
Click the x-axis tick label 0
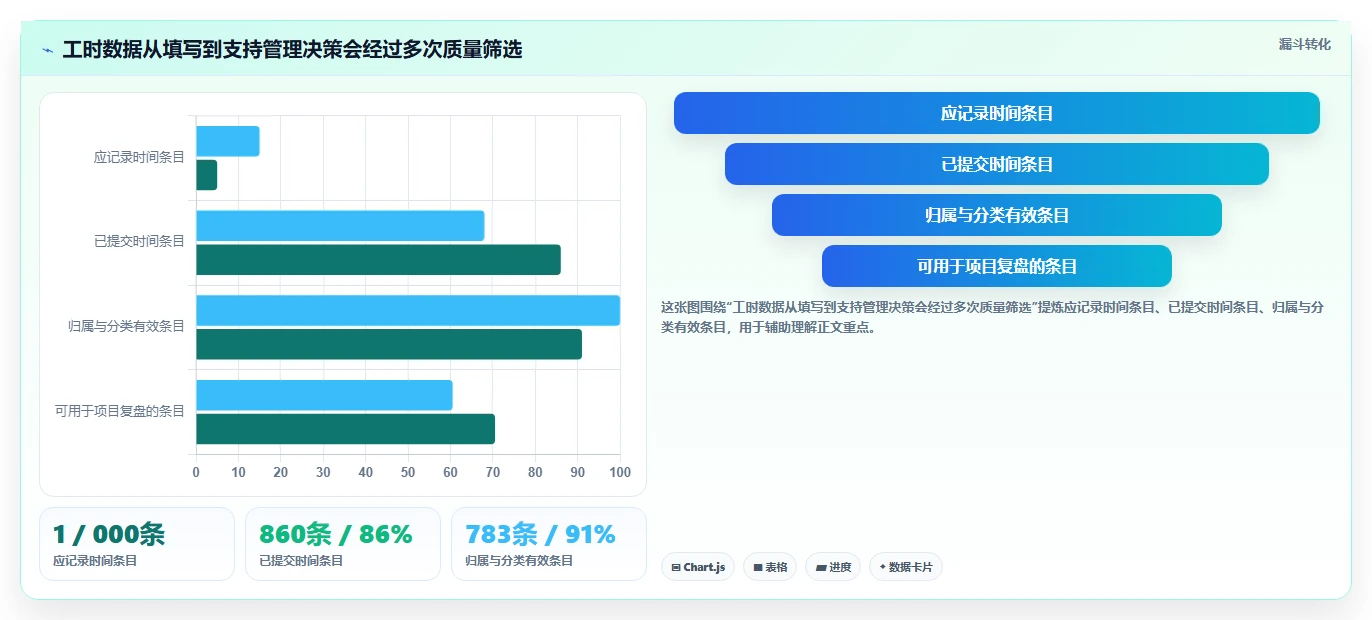(196, 472)
